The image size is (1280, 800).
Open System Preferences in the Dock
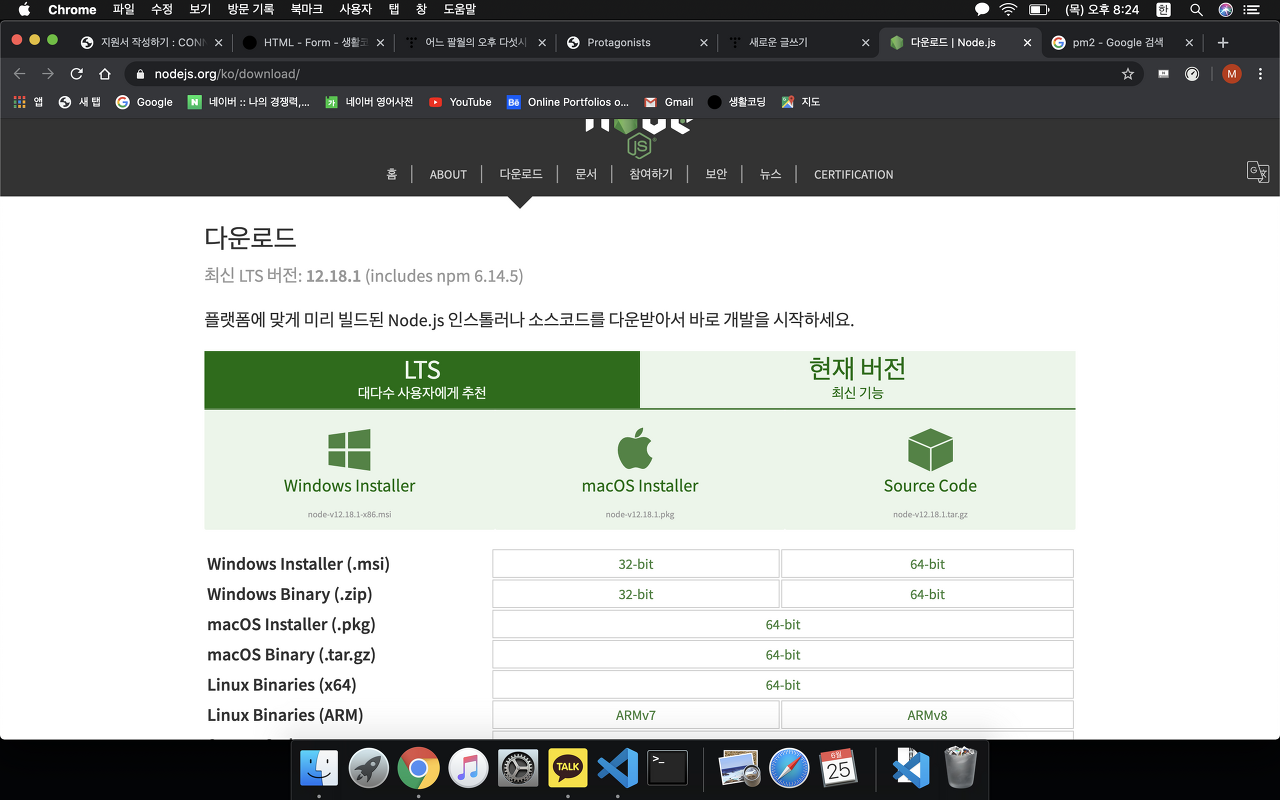[x=518, y=768]
